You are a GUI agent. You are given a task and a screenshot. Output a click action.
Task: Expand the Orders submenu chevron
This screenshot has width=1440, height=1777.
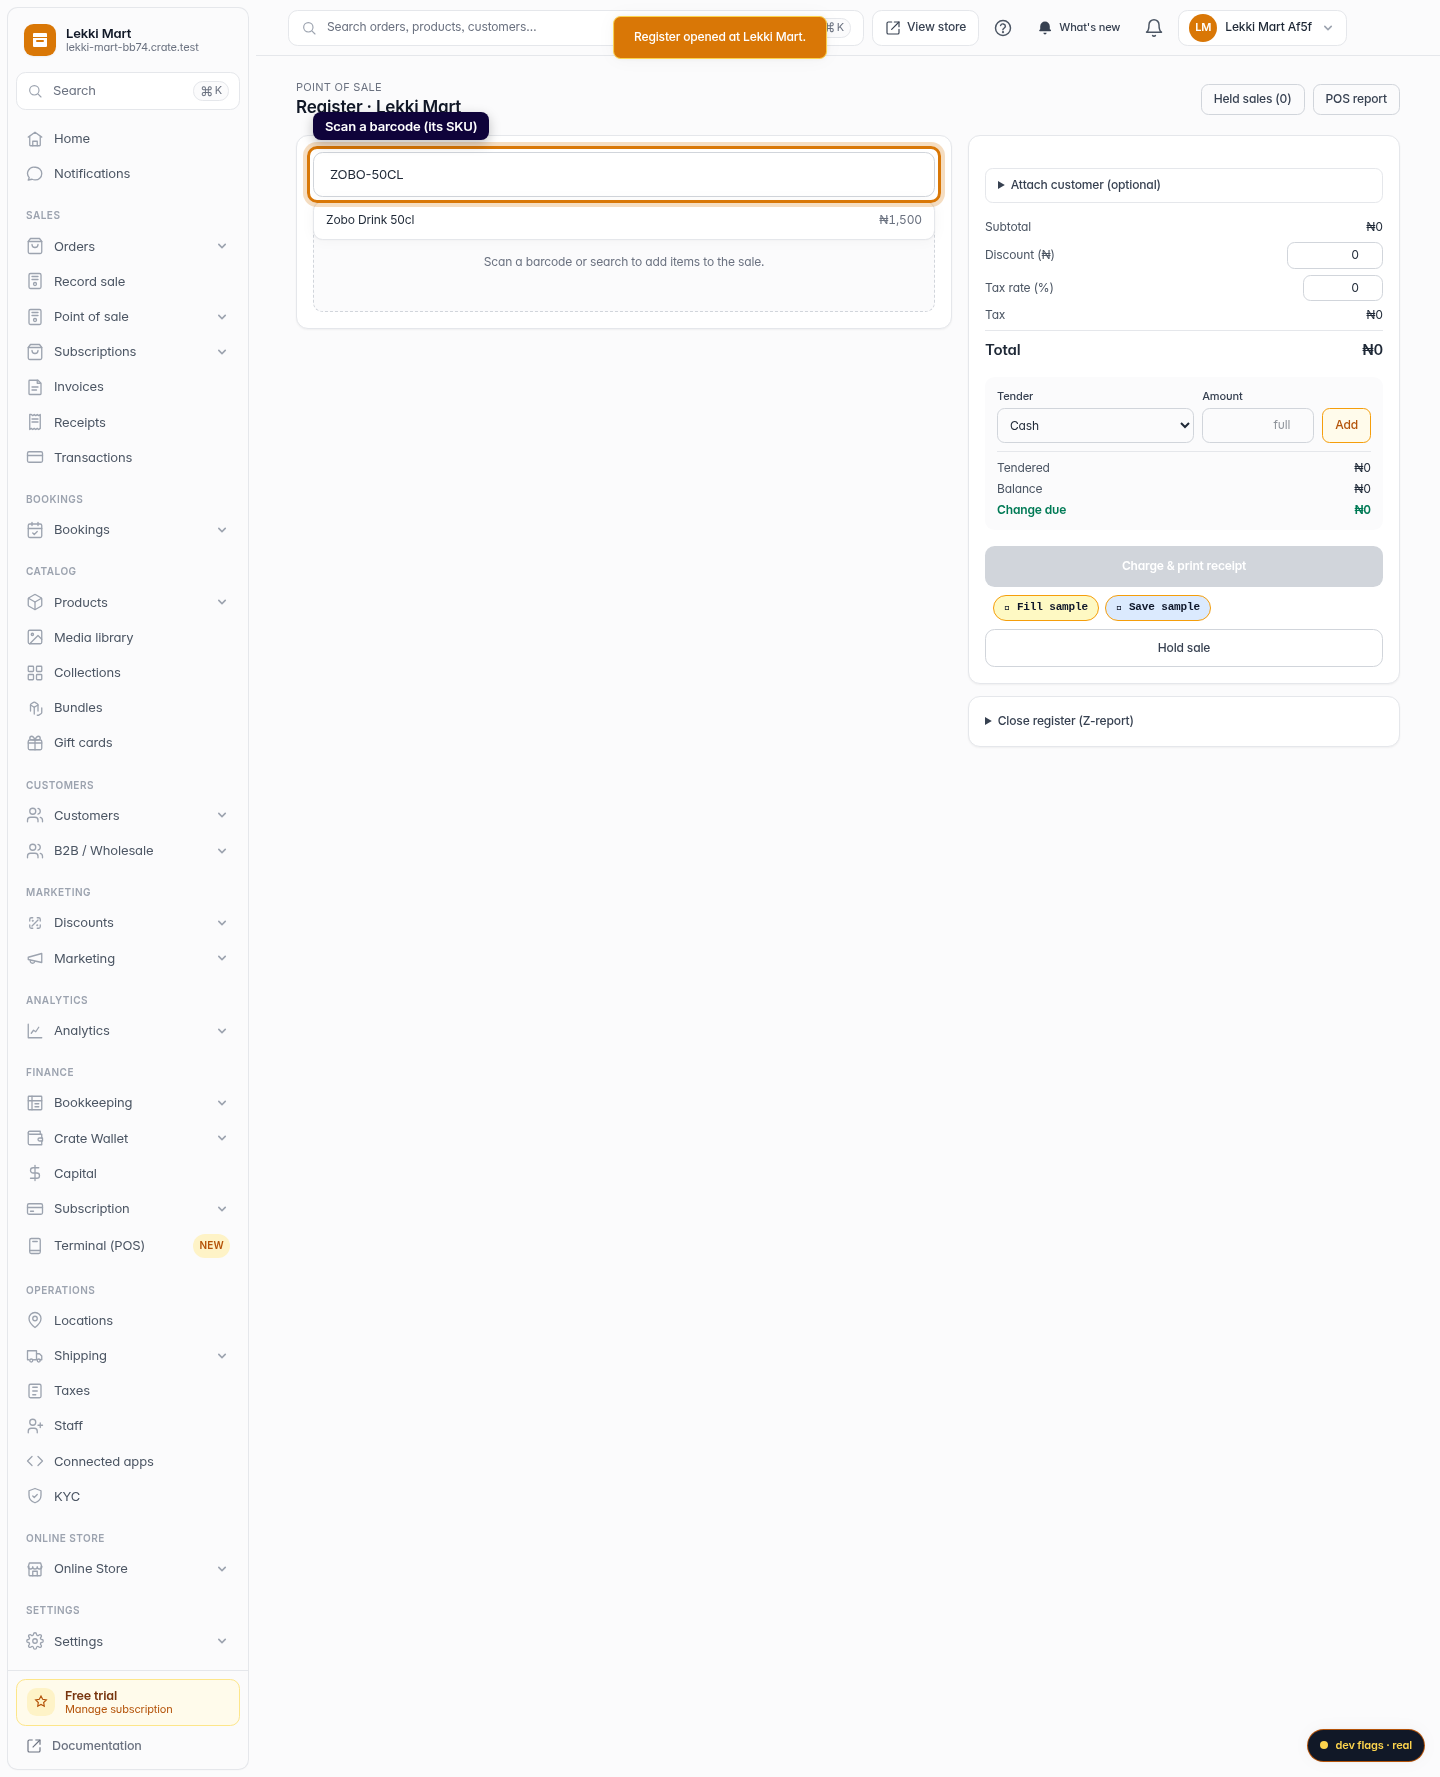[222, 246]
